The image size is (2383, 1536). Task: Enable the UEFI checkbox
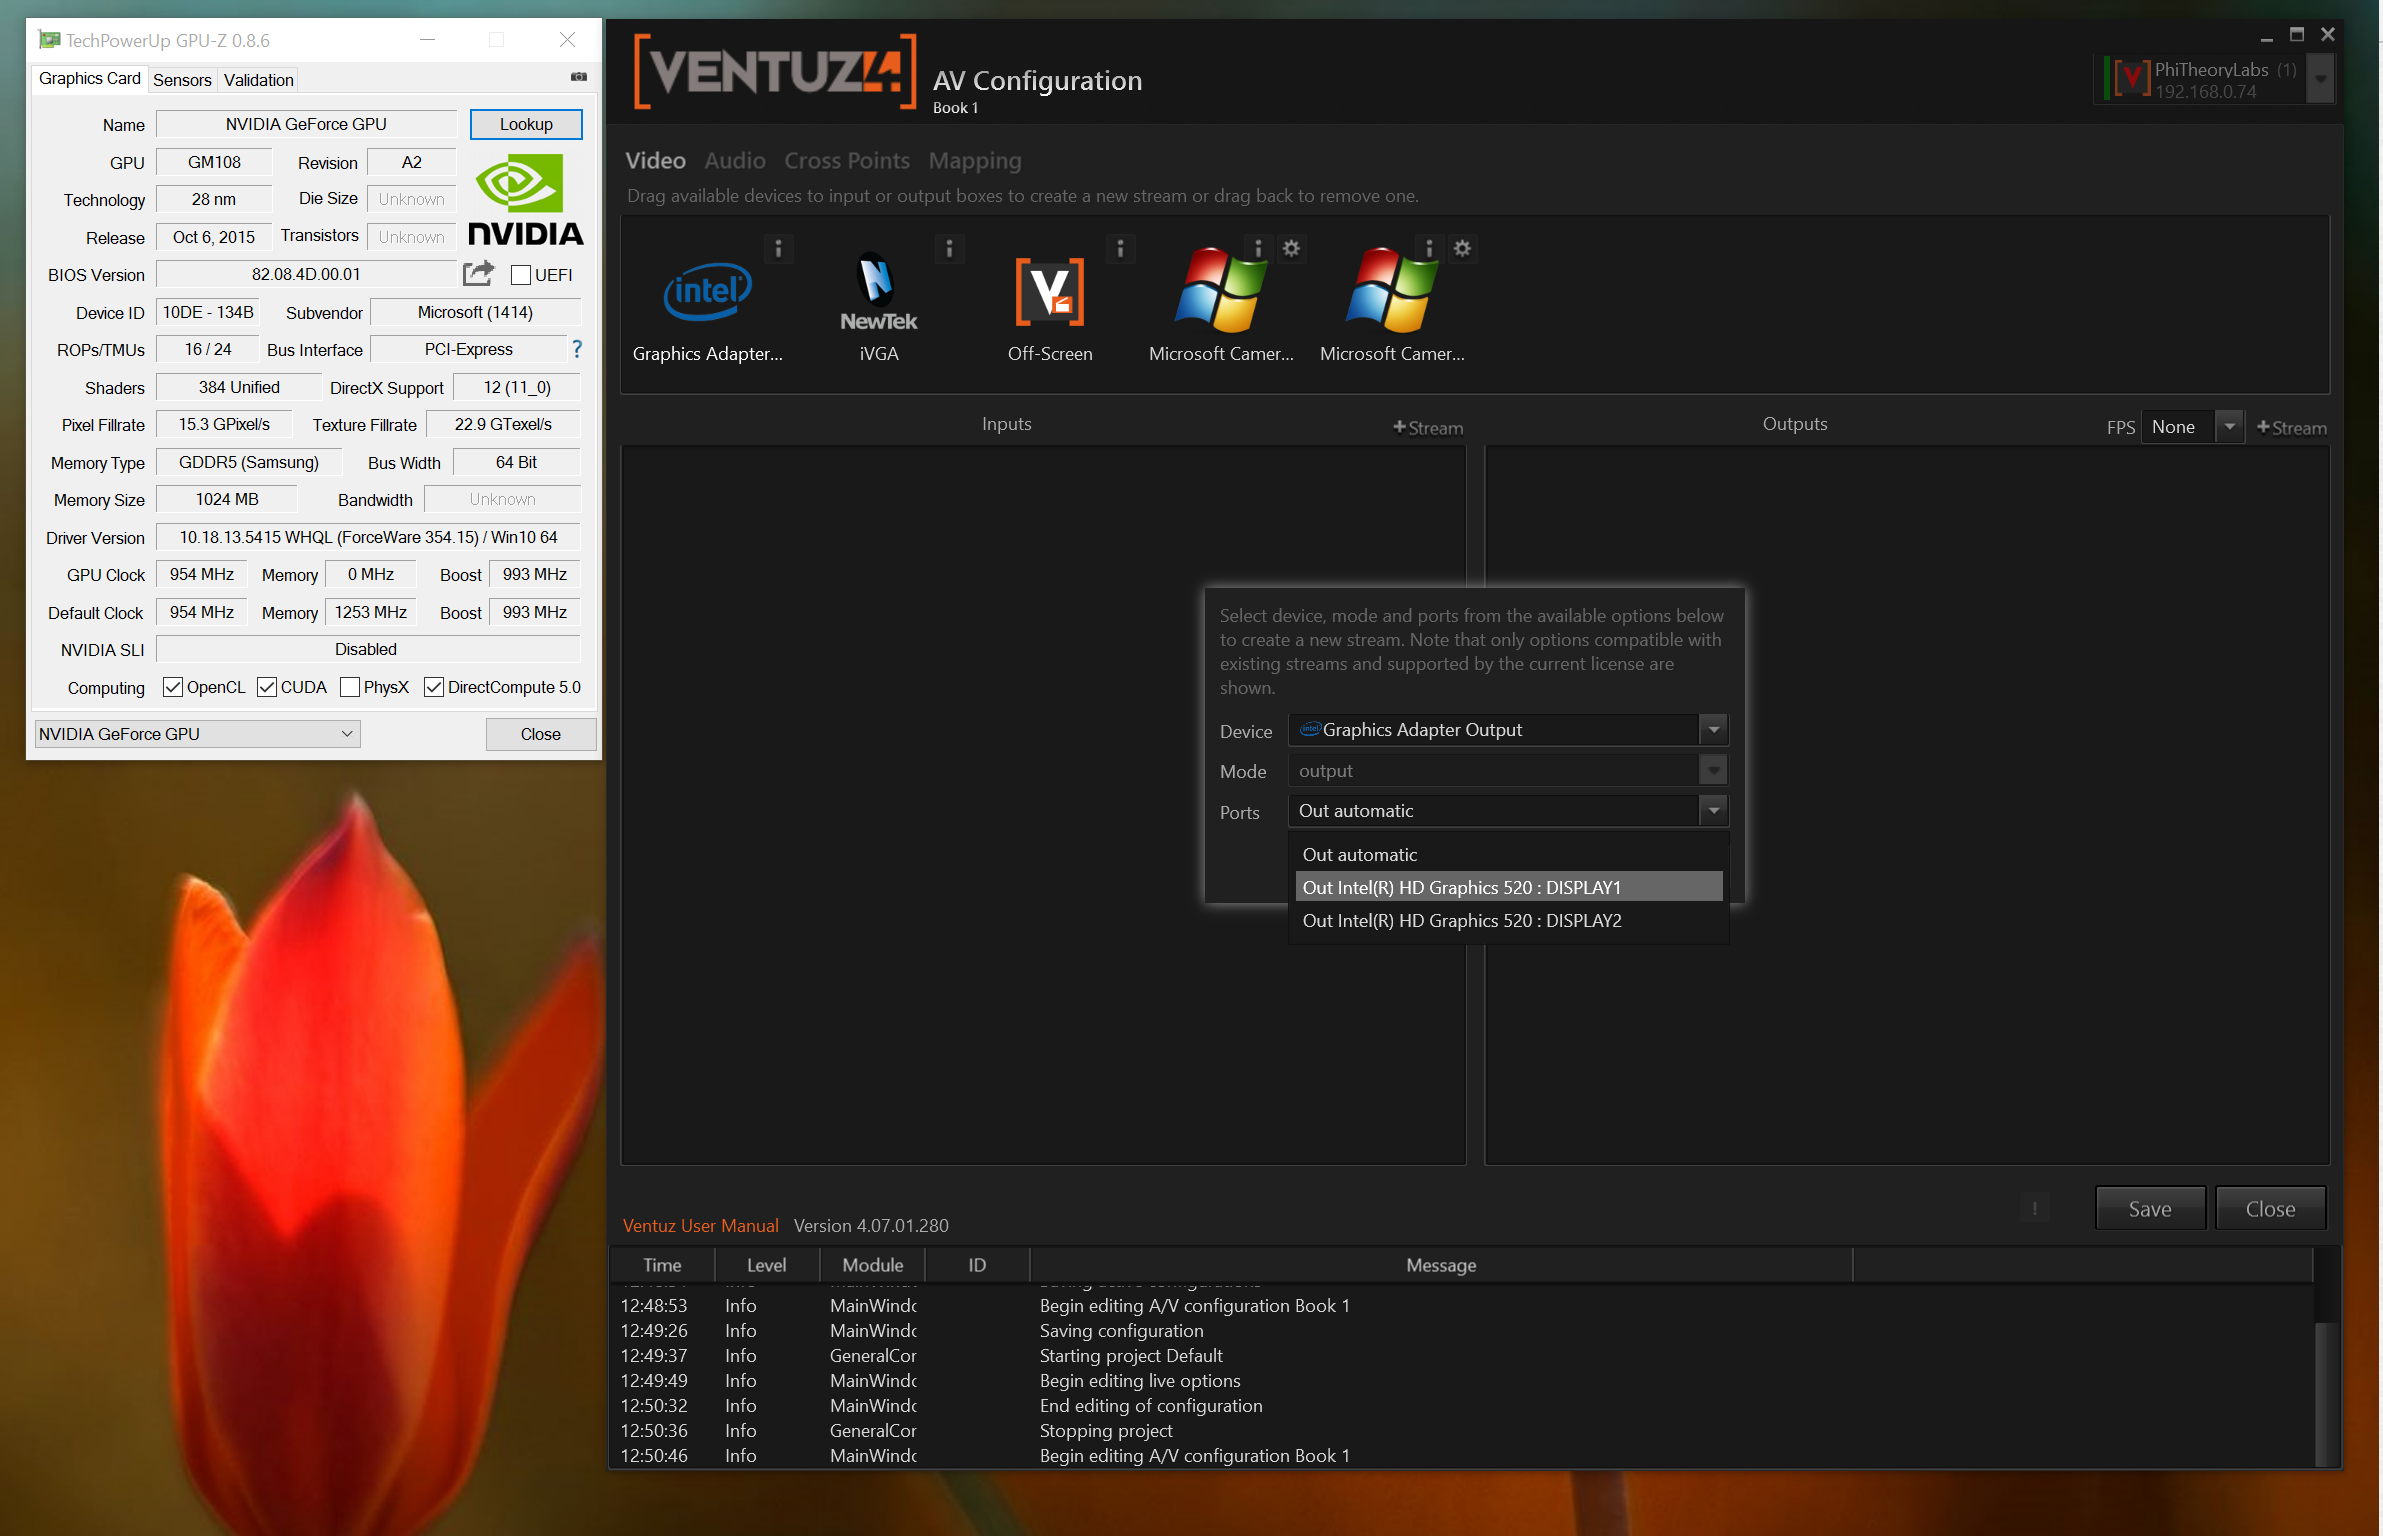(x=521, y=275)
